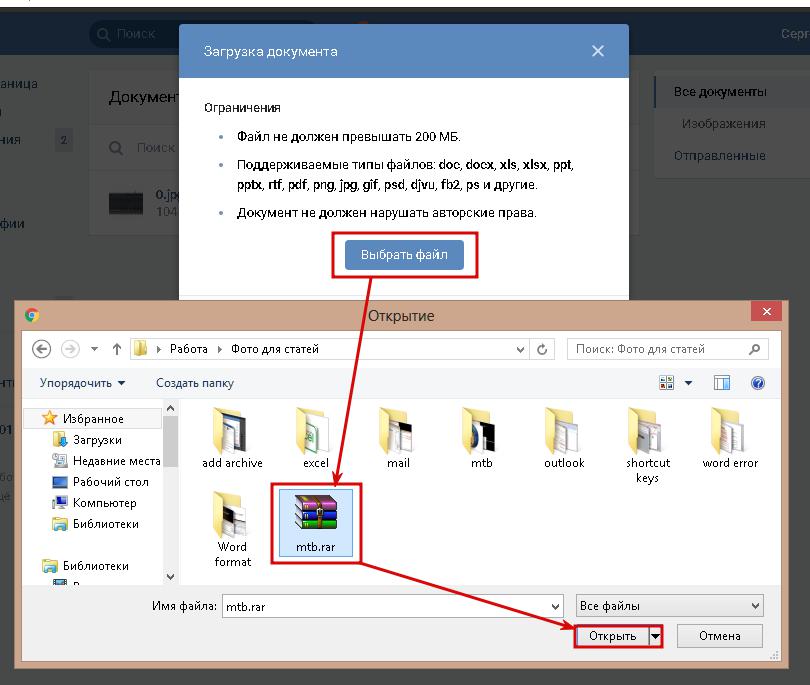The width and height of the screenshot is (810, 685).
Task: Open the excel folder
Action: click(x=316, y=438)
